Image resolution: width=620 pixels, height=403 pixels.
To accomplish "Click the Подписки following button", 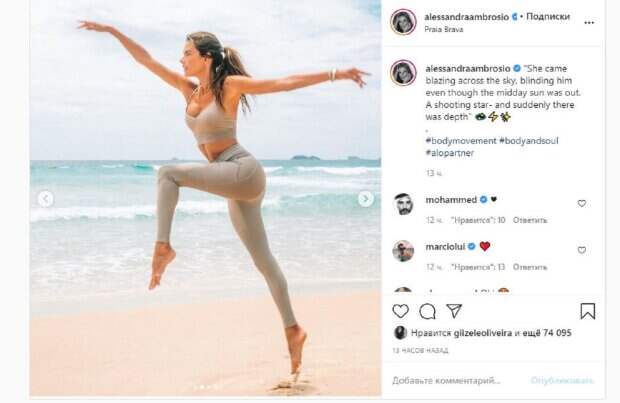I will coord(548,17).
